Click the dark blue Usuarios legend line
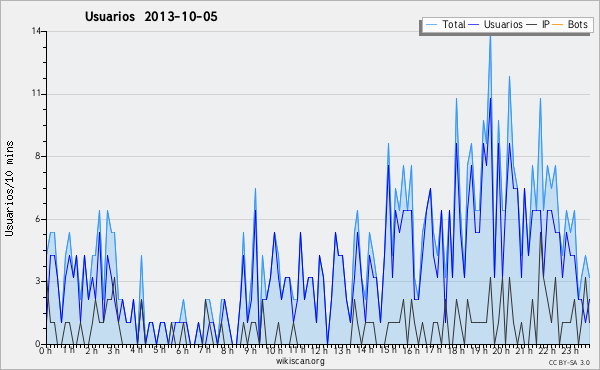This screenshot has height=370, width=600. pos(474,25)
